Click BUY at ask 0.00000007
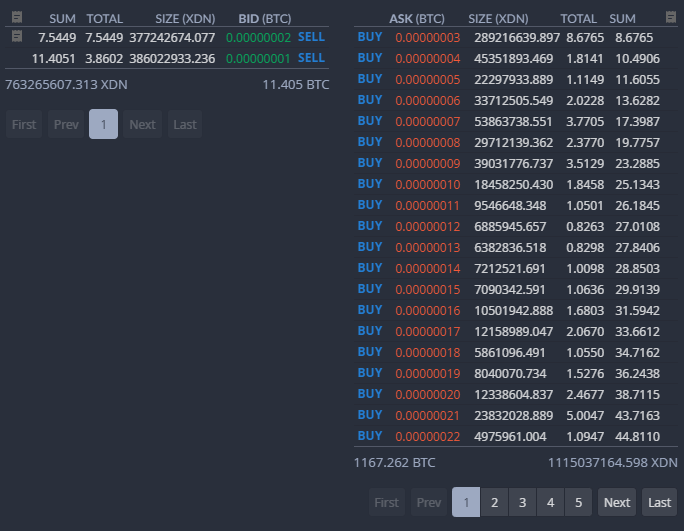Viewport: 684px width, 531px height. tap(370, 121)
